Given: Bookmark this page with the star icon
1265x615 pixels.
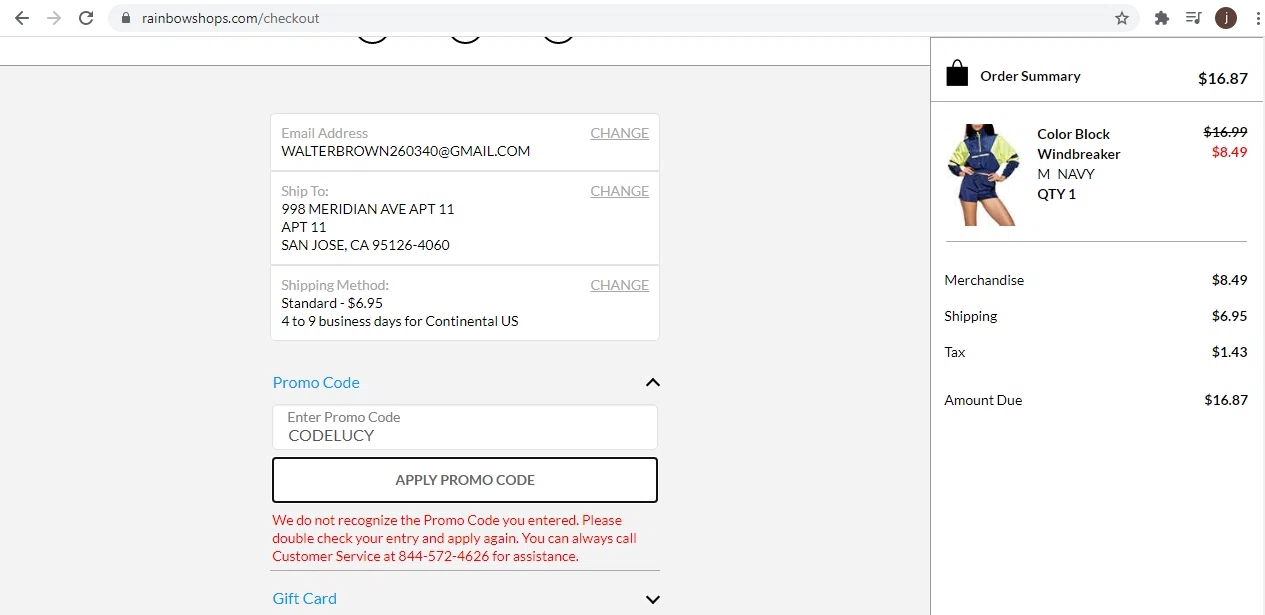Looking at the screenshot, I should coord(1122,18).
